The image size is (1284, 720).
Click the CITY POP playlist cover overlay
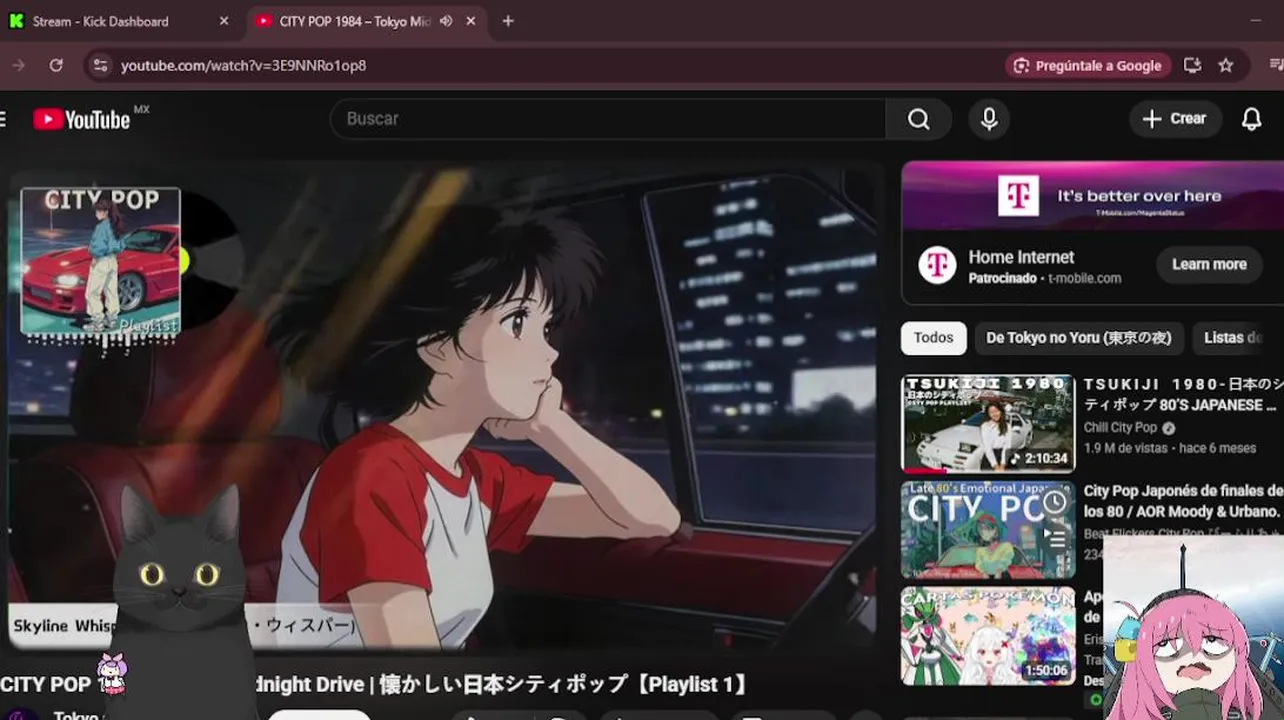pos(101,262)
